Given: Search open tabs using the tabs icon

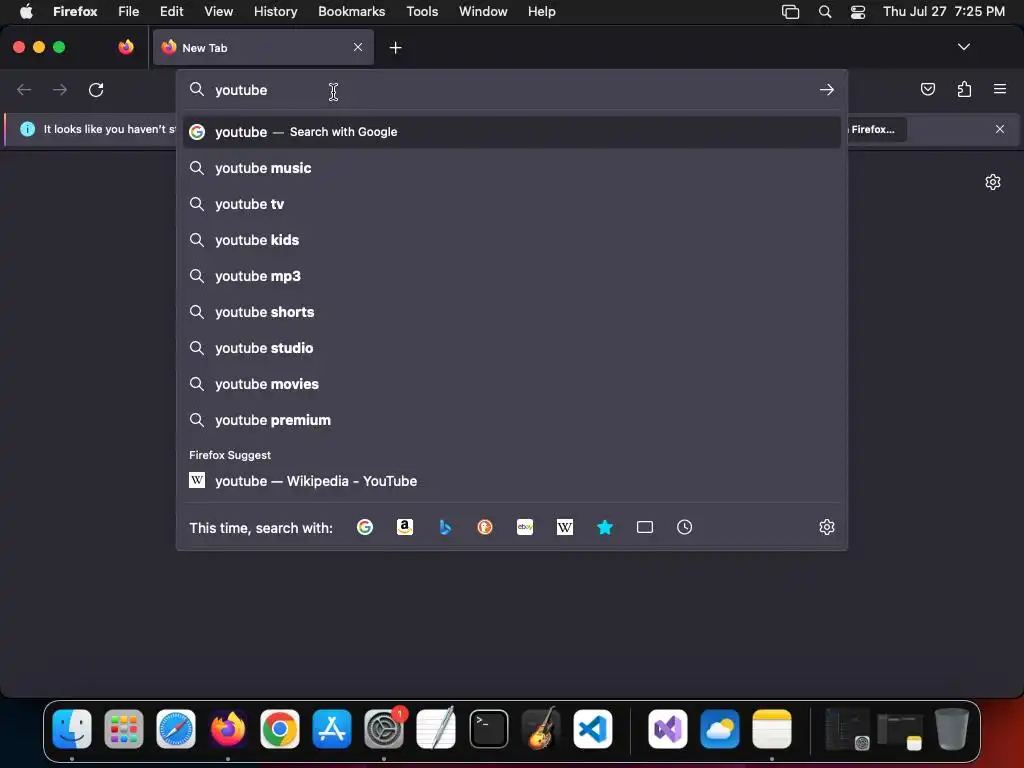Looking at the screenshot, I should (x=645, y=527).
